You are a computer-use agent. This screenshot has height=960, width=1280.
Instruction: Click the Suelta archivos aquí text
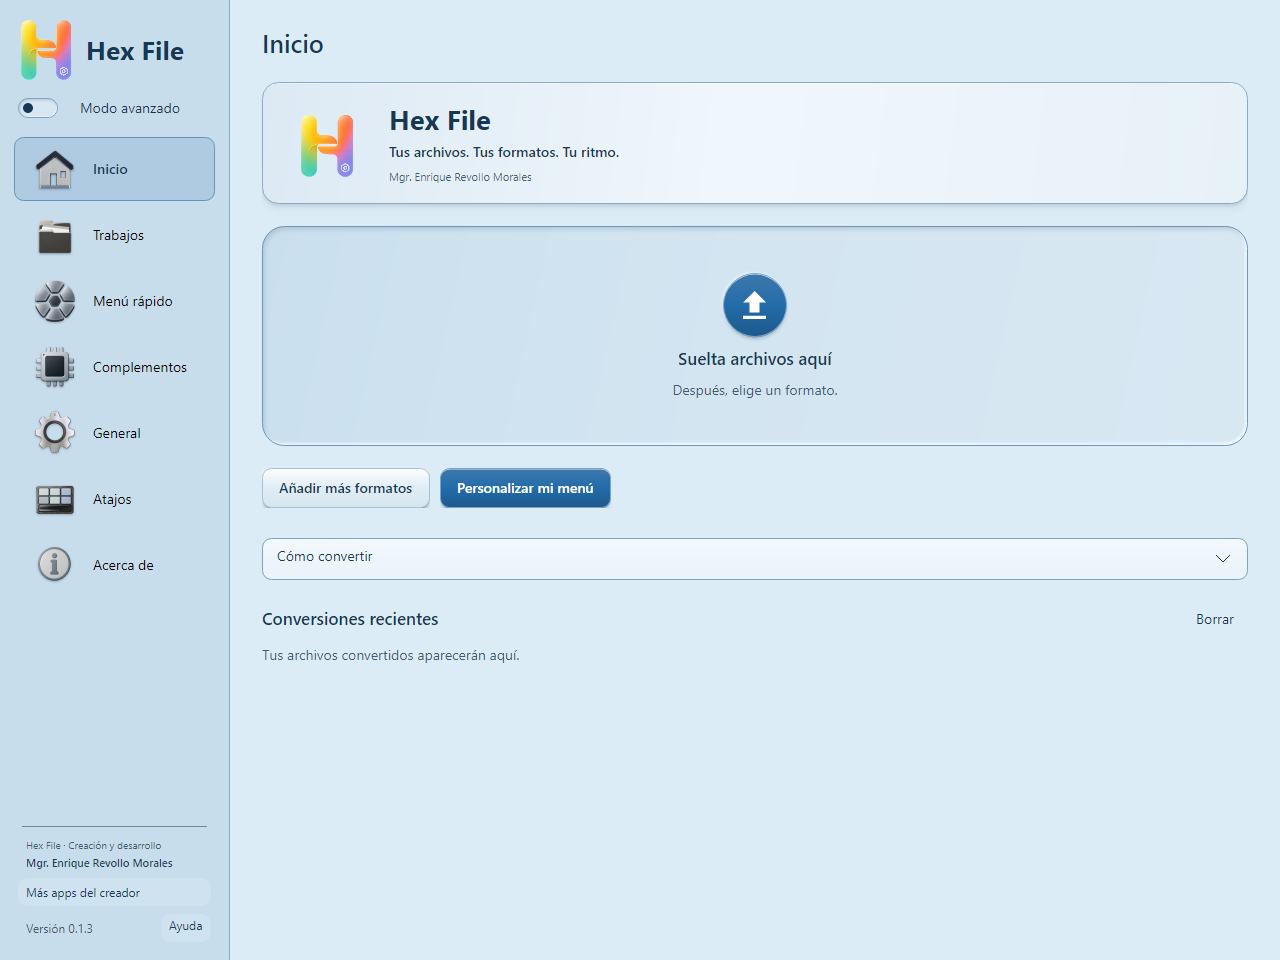coord(755,359)
